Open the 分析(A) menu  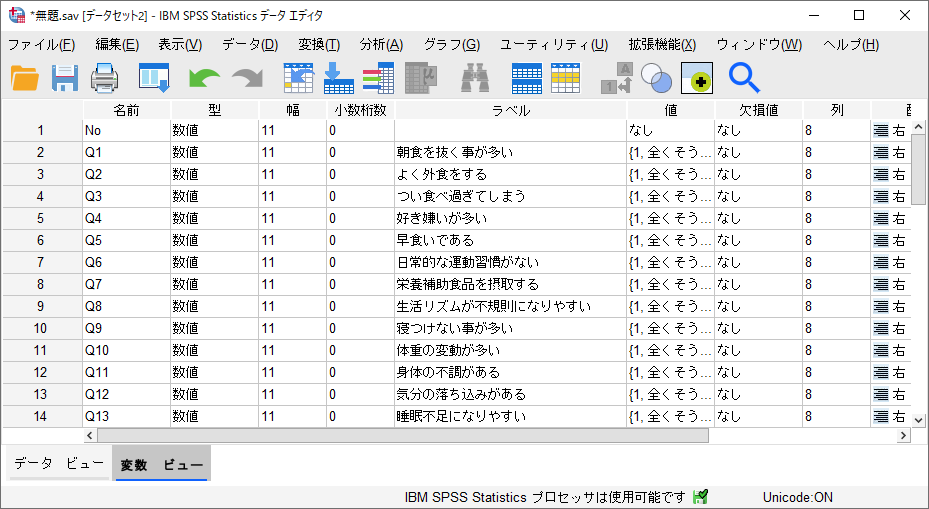[x=381, y=44]
